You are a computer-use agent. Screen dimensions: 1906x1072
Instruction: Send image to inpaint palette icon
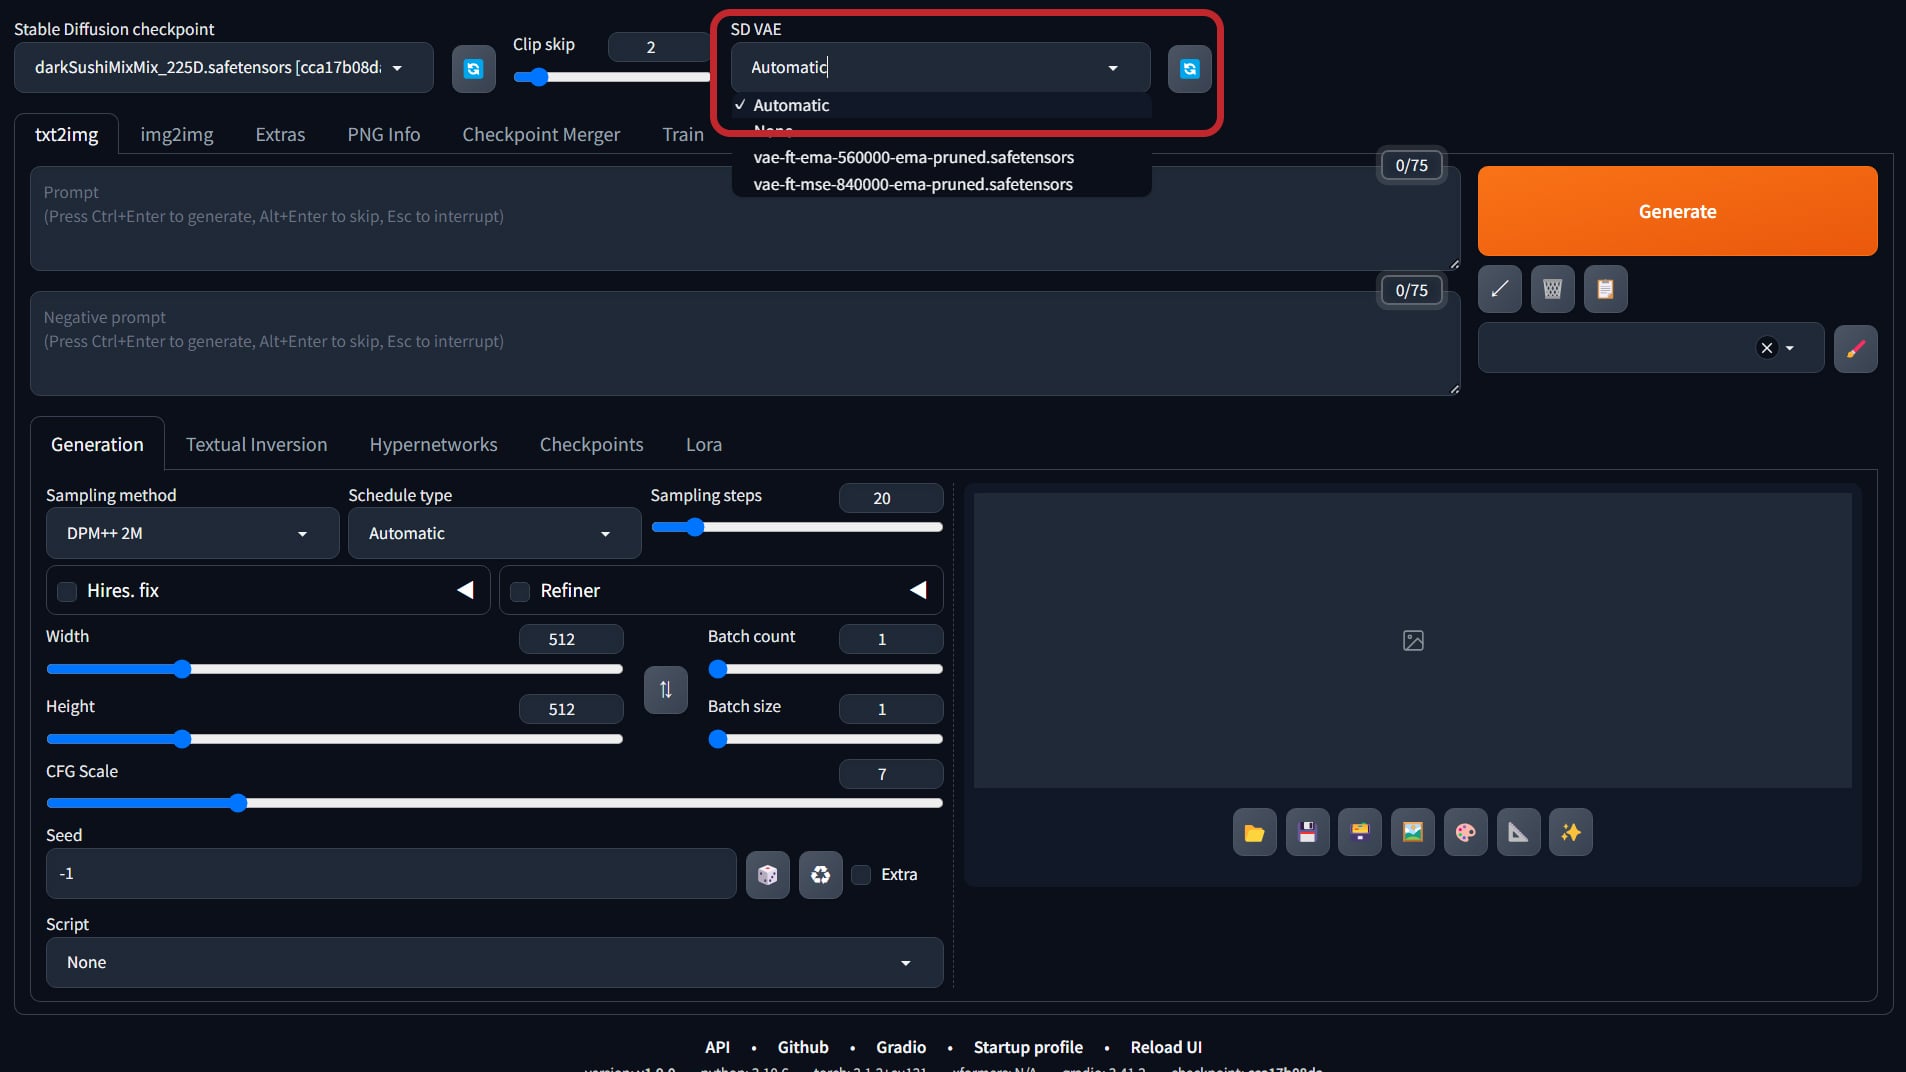coord(1465,832)
